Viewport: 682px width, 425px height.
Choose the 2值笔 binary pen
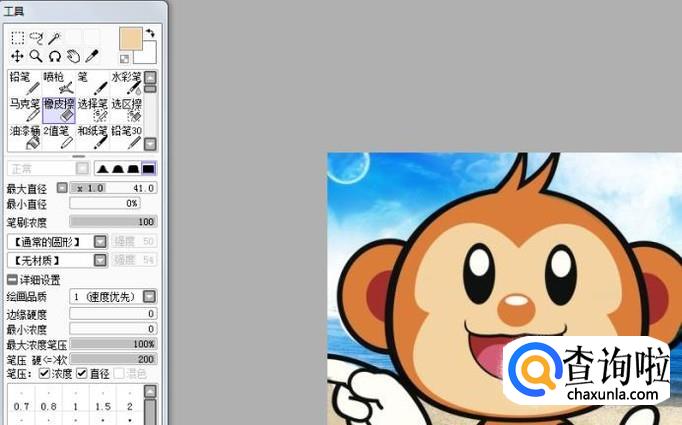point(59,137)
